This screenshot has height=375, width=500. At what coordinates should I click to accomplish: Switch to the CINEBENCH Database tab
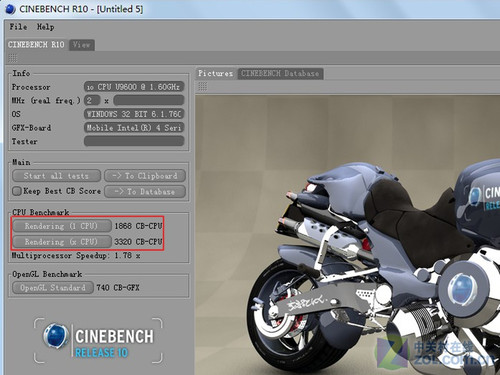pos(280,73)
